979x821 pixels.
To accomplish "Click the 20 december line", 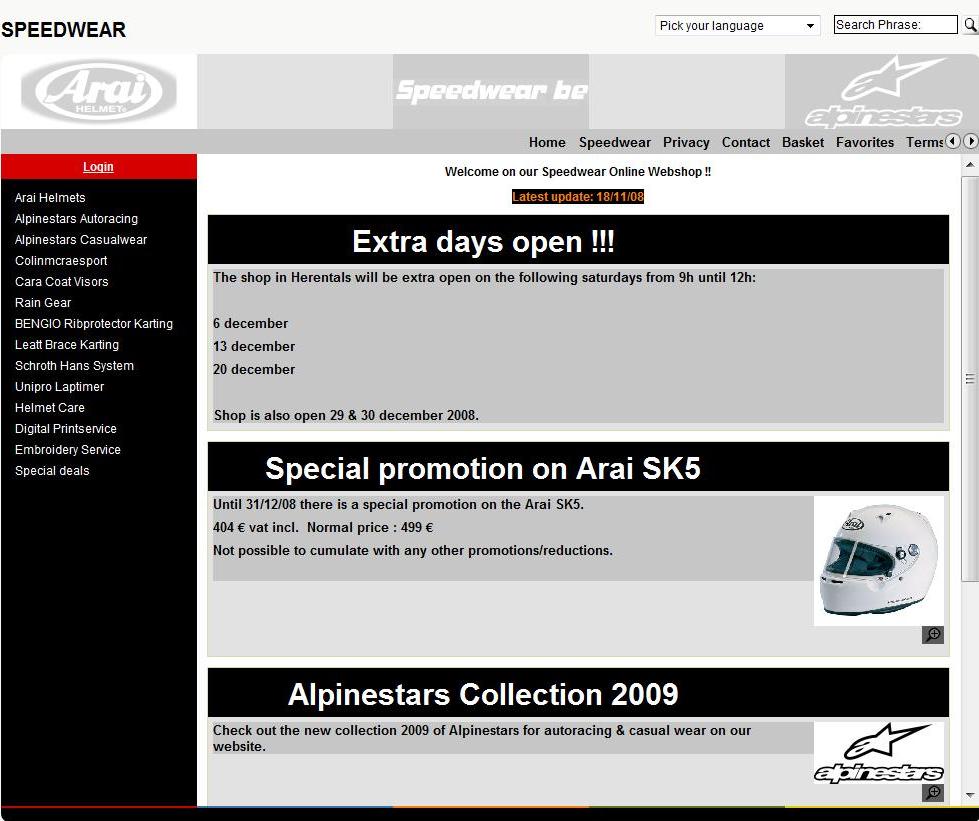I will click(253, 370).
